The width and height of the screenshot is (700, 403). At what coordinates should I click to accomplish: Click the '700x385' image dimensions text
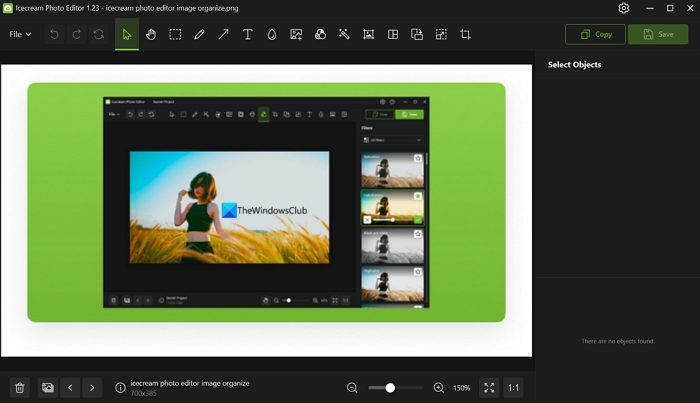click(x=143, y=393)
